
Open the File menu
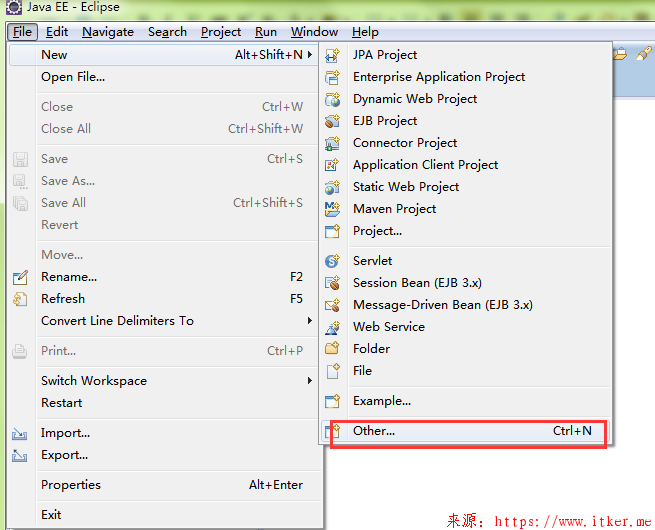pos(22,32)
